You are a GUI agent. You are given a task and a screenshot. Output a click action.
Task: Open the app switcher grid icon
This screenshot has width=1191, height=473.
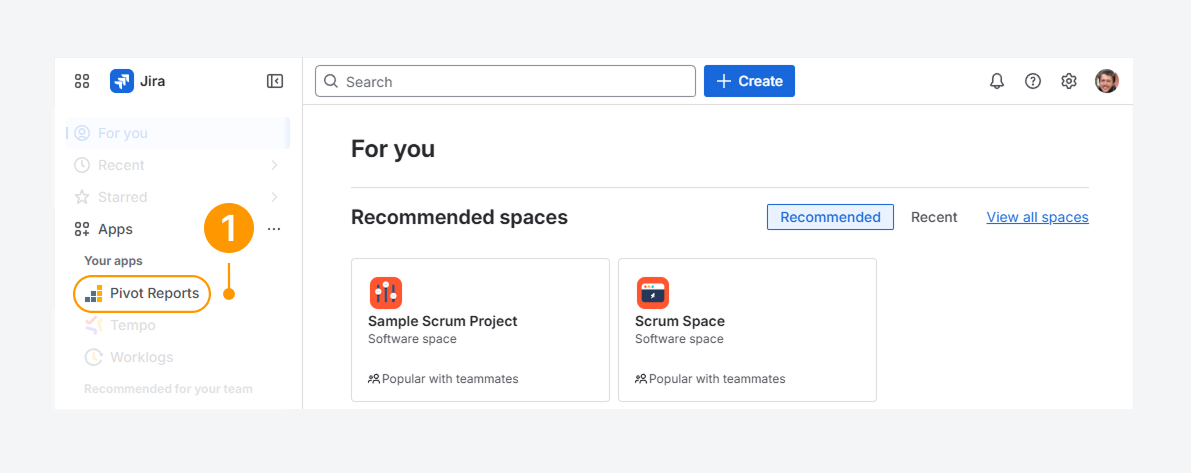82,81
